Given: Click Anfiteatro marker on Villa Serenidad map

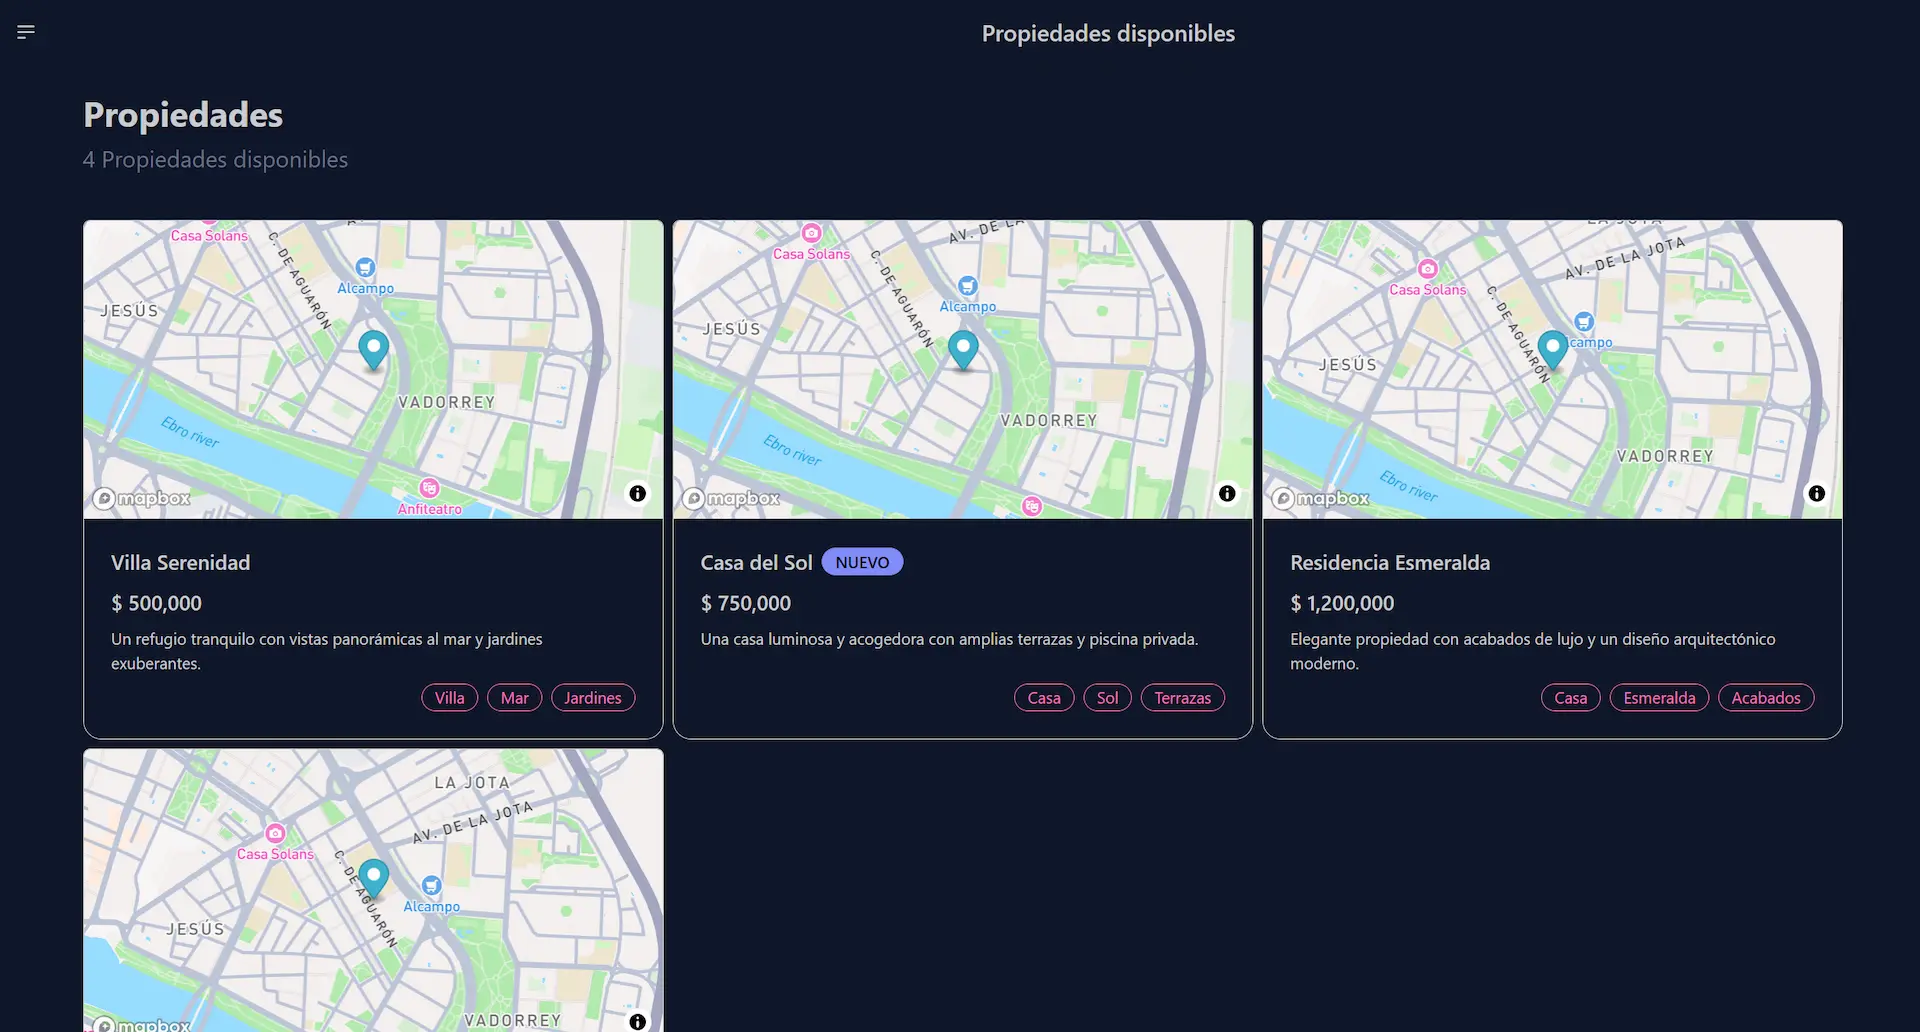Looking at the screenshot, I should point(429,488).
